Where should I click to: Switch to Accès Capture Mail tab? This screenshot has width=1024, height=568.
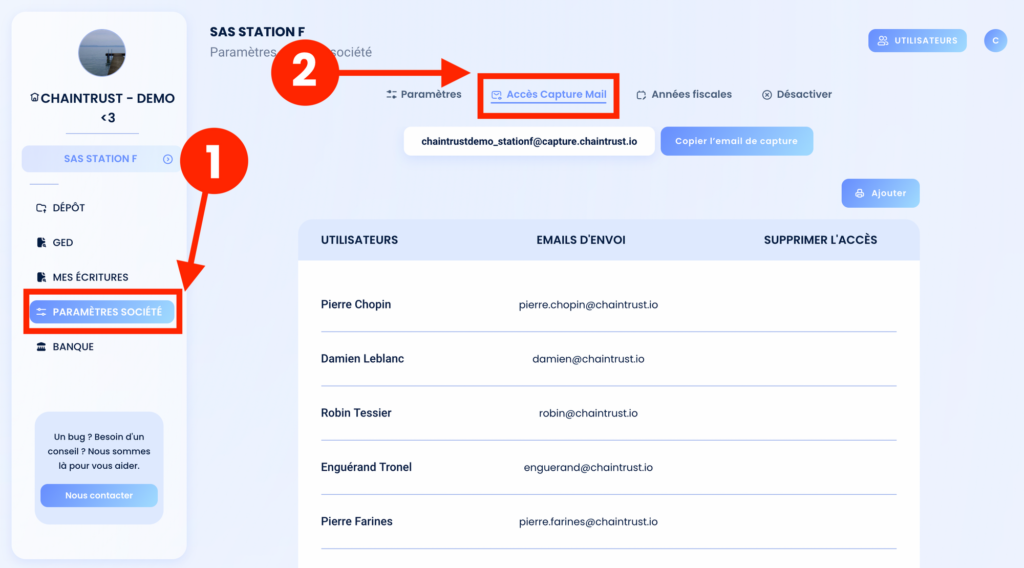[x=549, y=95]
